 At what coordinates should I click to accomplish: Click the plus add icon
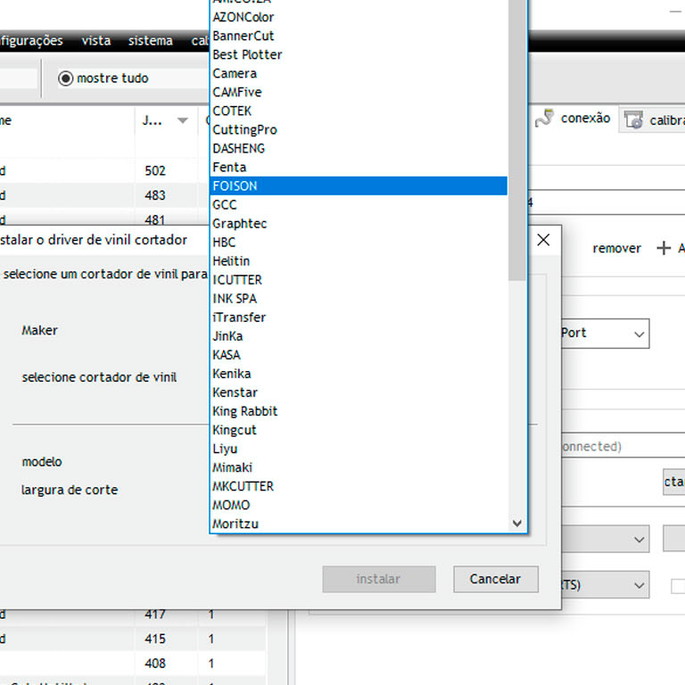click(664, 248)
